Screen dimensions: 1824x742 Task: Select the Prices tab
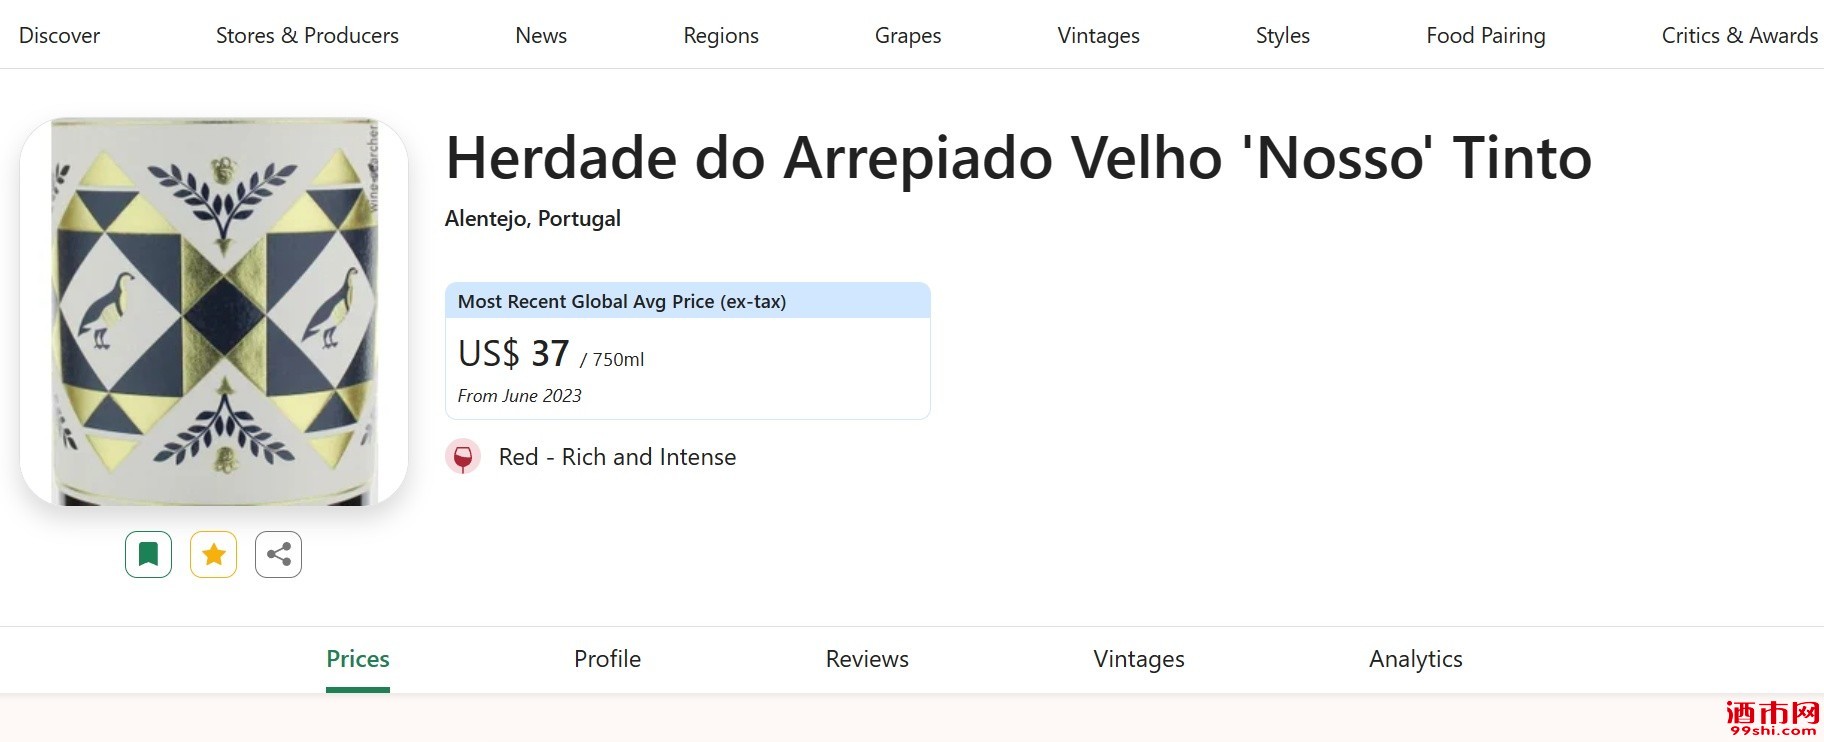358,659
